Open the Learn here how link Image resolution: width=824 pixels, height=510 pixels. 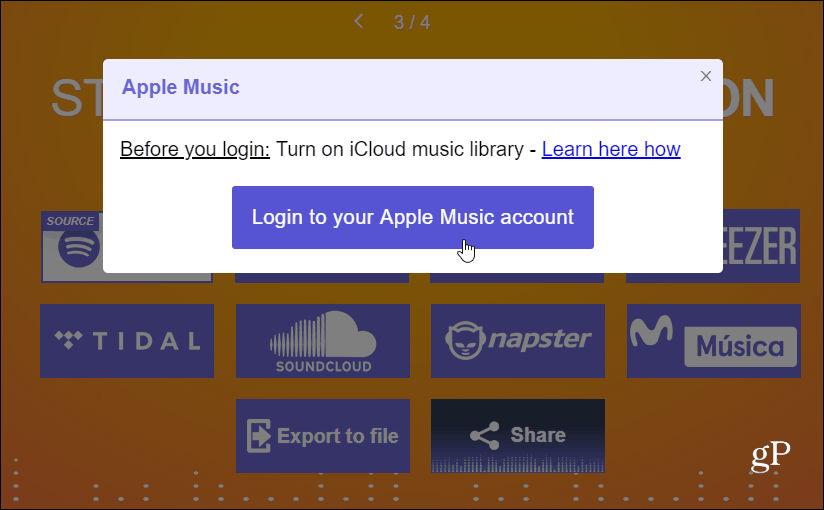[x=611, y=149]
